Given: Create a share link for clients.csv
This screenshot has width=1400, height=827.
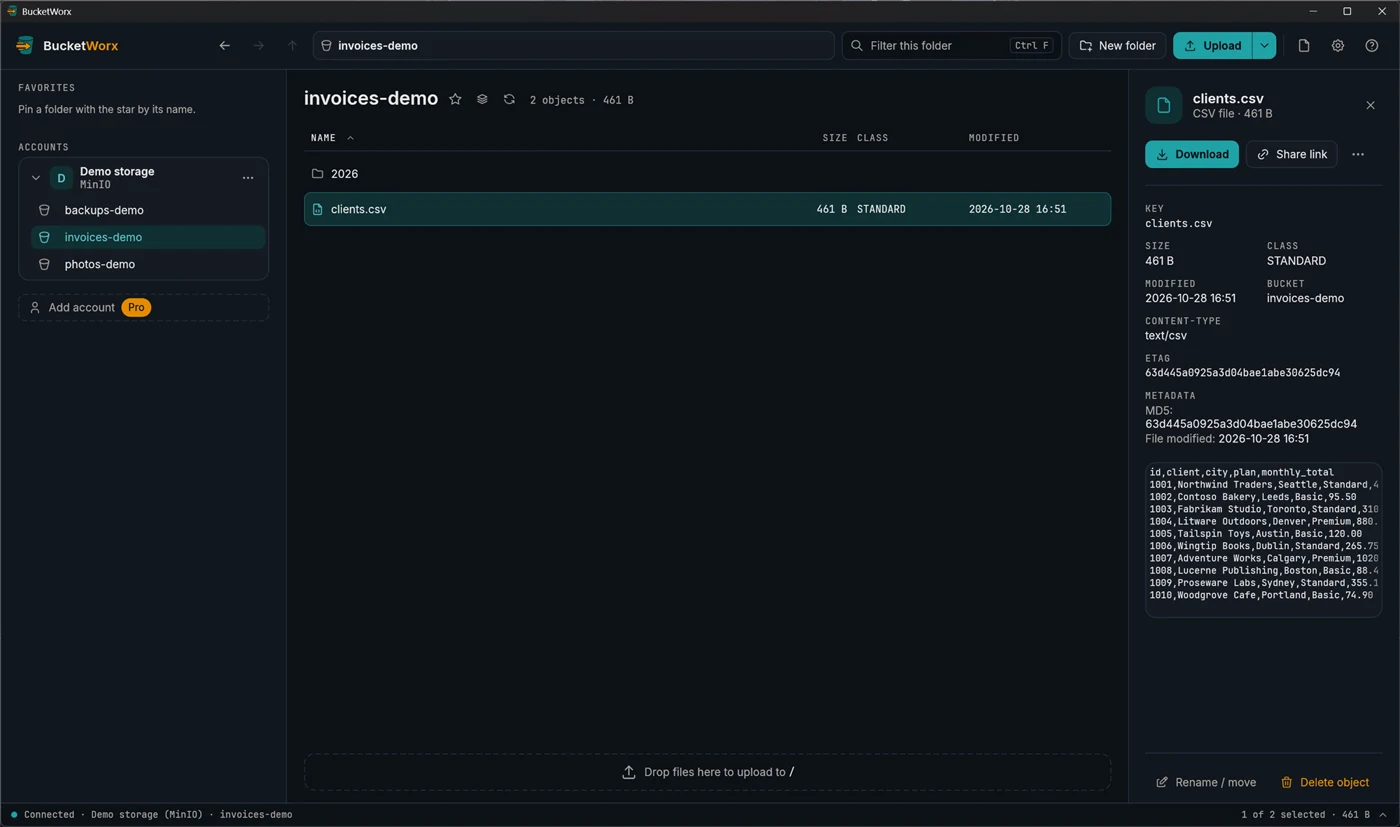Looking at the screenshot, I should 1292,154.
